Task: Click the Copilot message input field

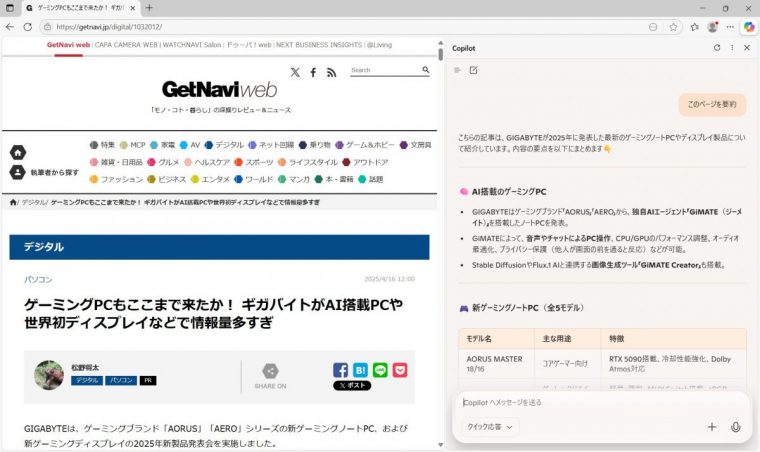Action: (601, 402)
